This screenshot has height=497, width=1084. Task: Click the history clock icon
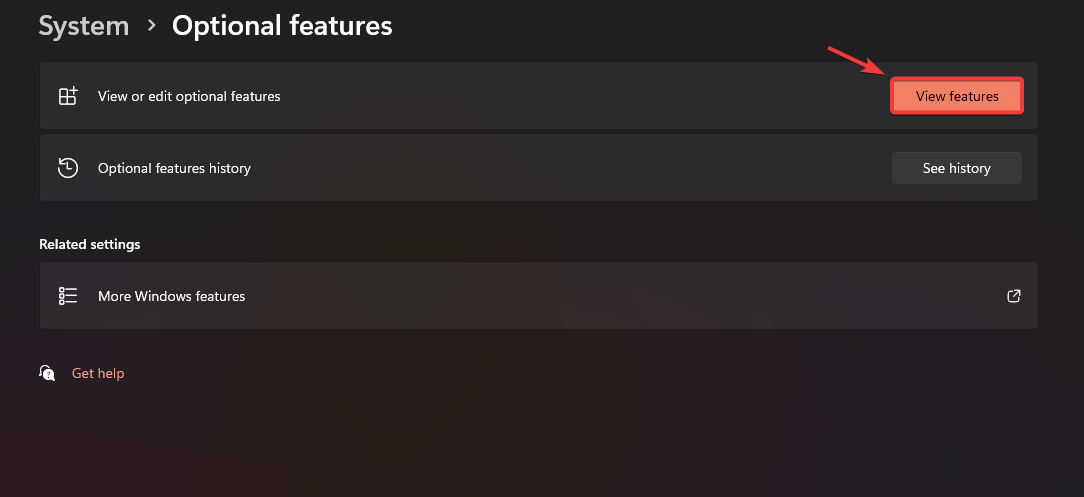click(68, 168)
